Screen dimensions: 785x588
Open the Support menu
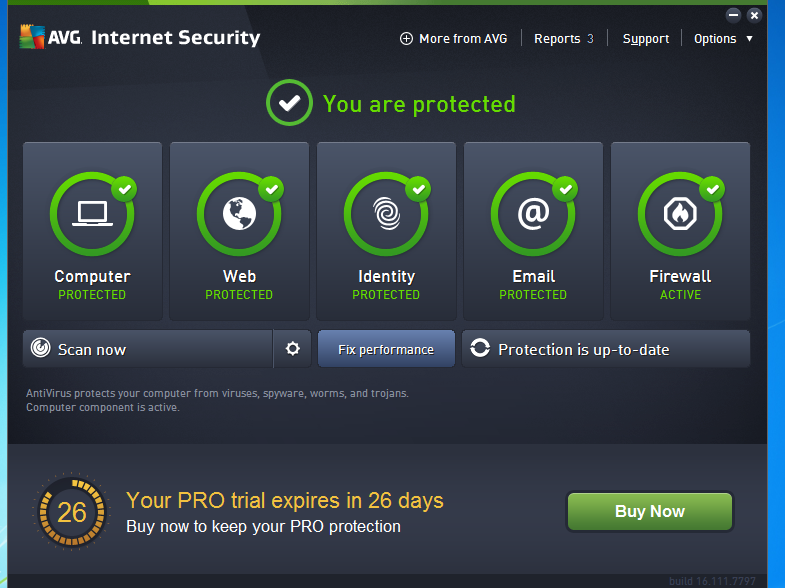click(x=646, y=39)
